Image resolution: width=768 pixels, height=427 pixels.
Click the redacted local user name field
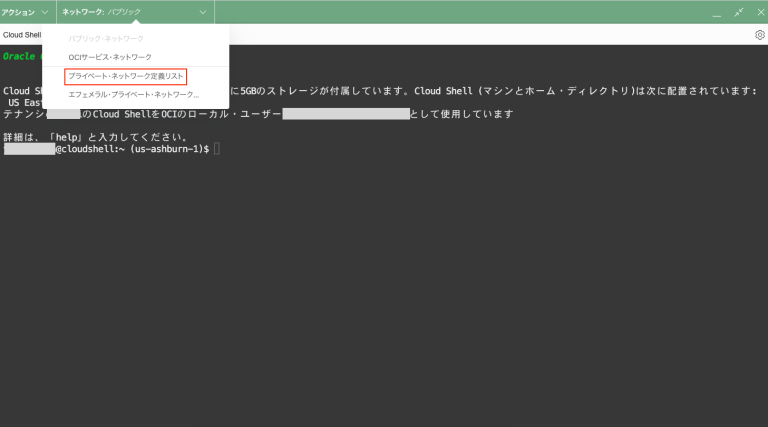click(346, 114)
